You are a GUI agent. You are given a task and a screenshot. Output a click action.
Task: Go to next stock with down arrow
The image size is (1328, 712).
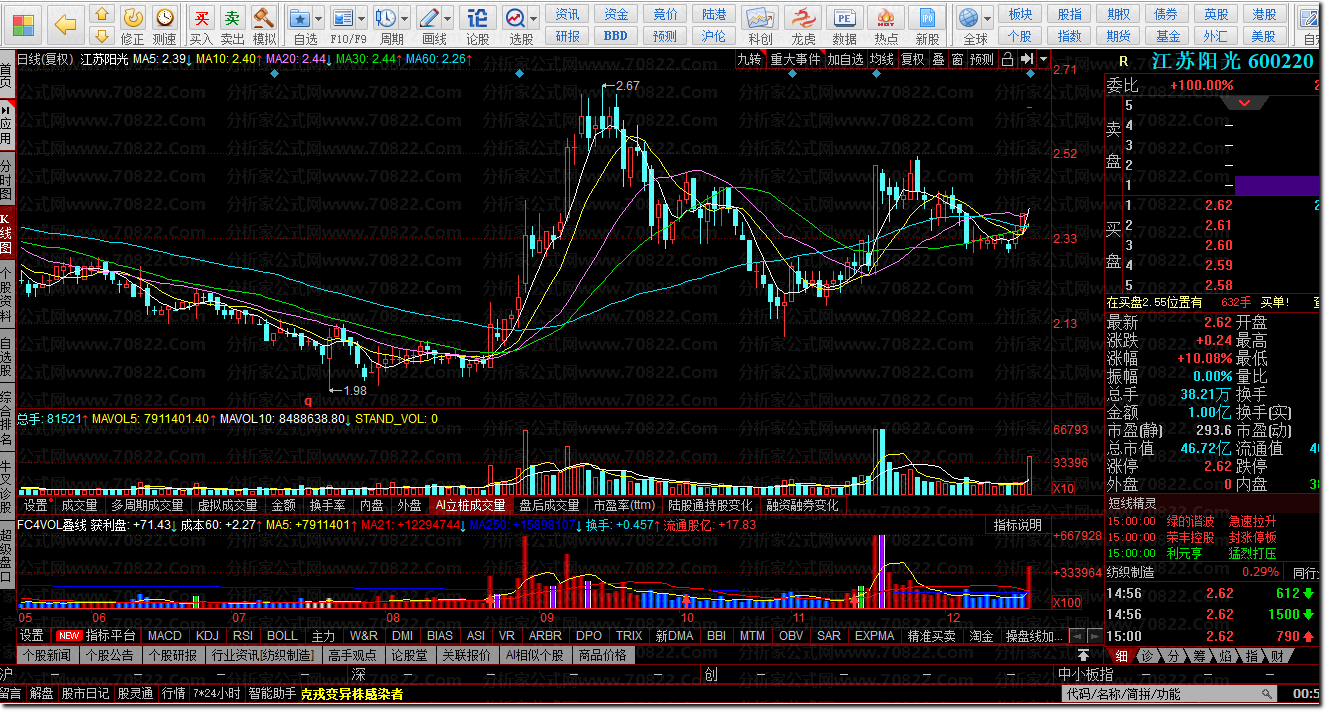coord(101,35)
